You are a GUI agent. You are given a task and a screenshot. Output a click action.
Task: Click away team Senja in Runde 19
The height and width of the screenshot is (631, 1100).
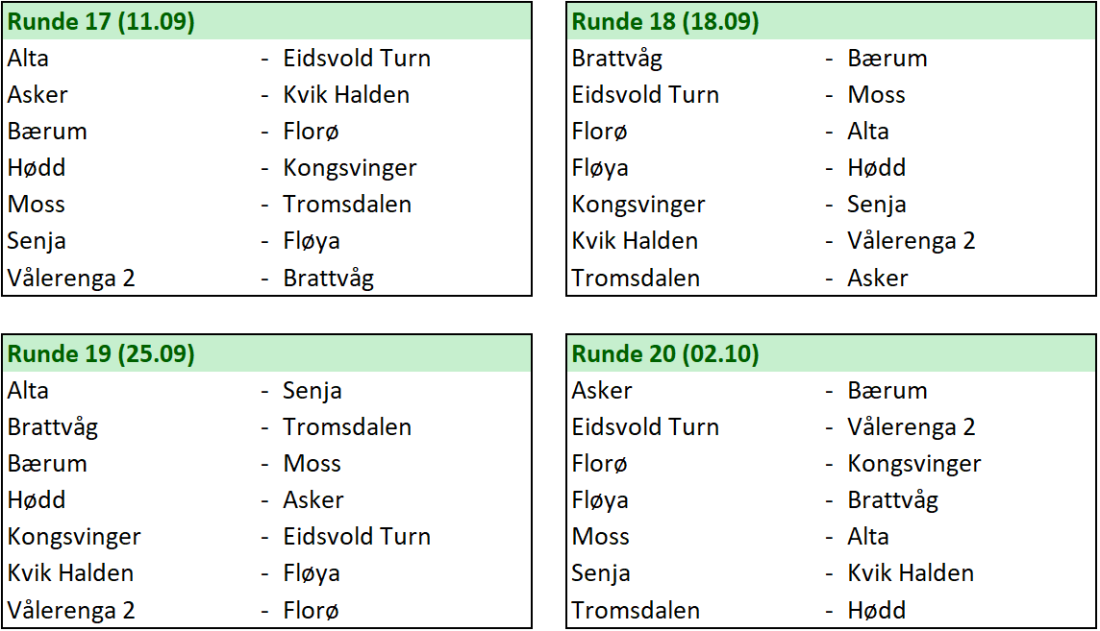tap(312, 390)
